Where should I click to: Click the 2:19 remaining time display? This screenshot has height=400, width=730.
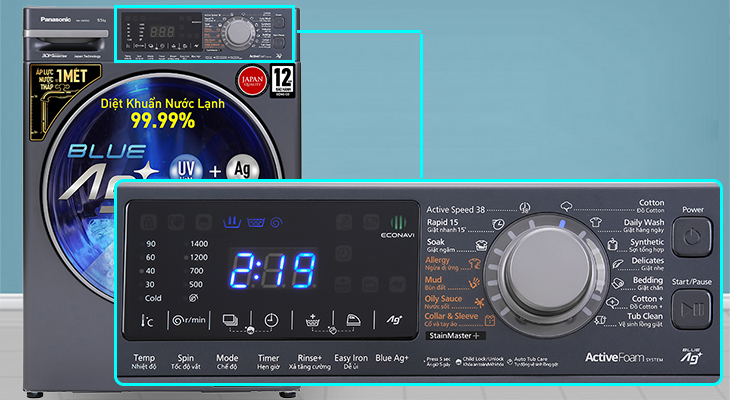click(273, 270)
